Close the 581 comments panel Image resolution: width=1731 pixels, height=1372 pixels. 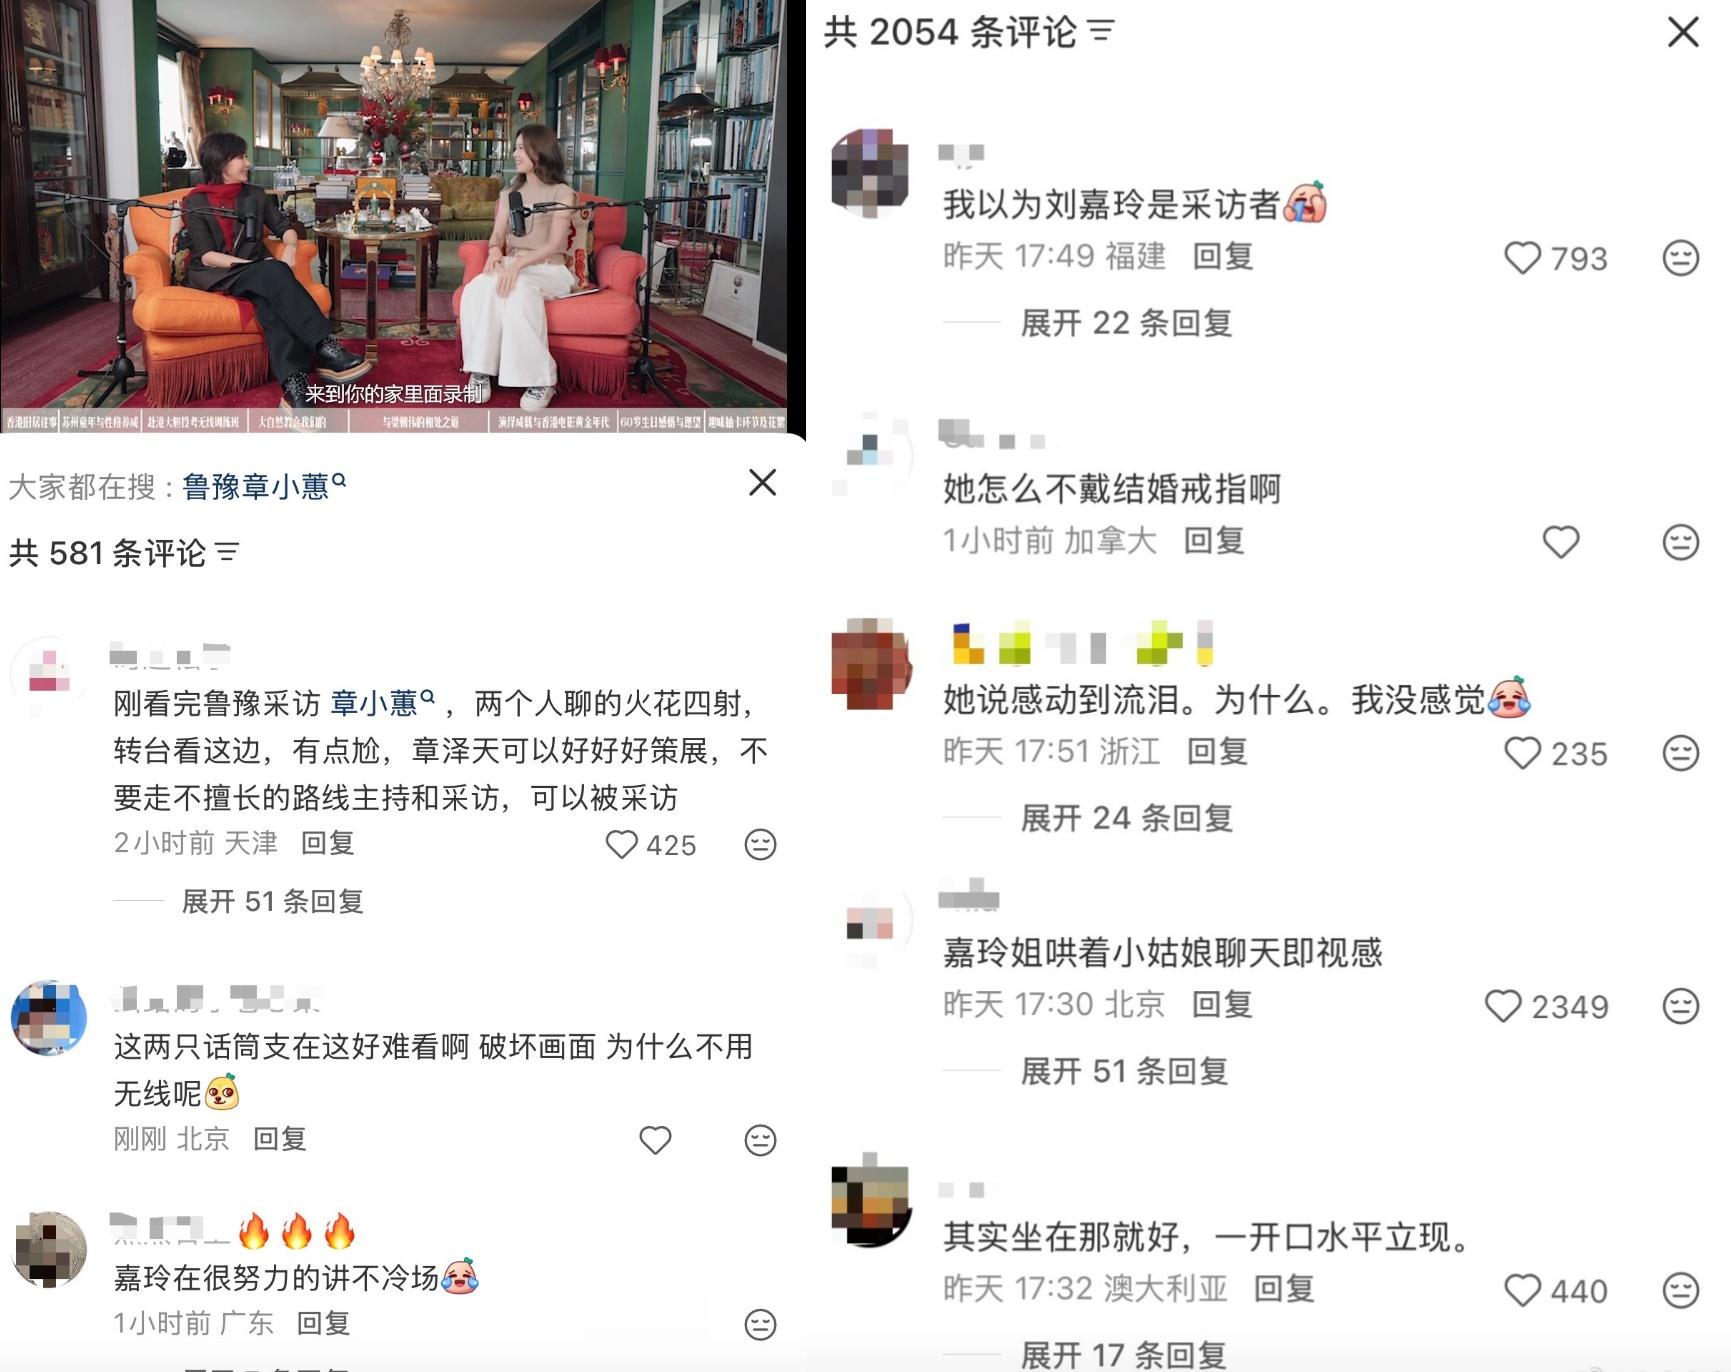click(x=762, y=482)
